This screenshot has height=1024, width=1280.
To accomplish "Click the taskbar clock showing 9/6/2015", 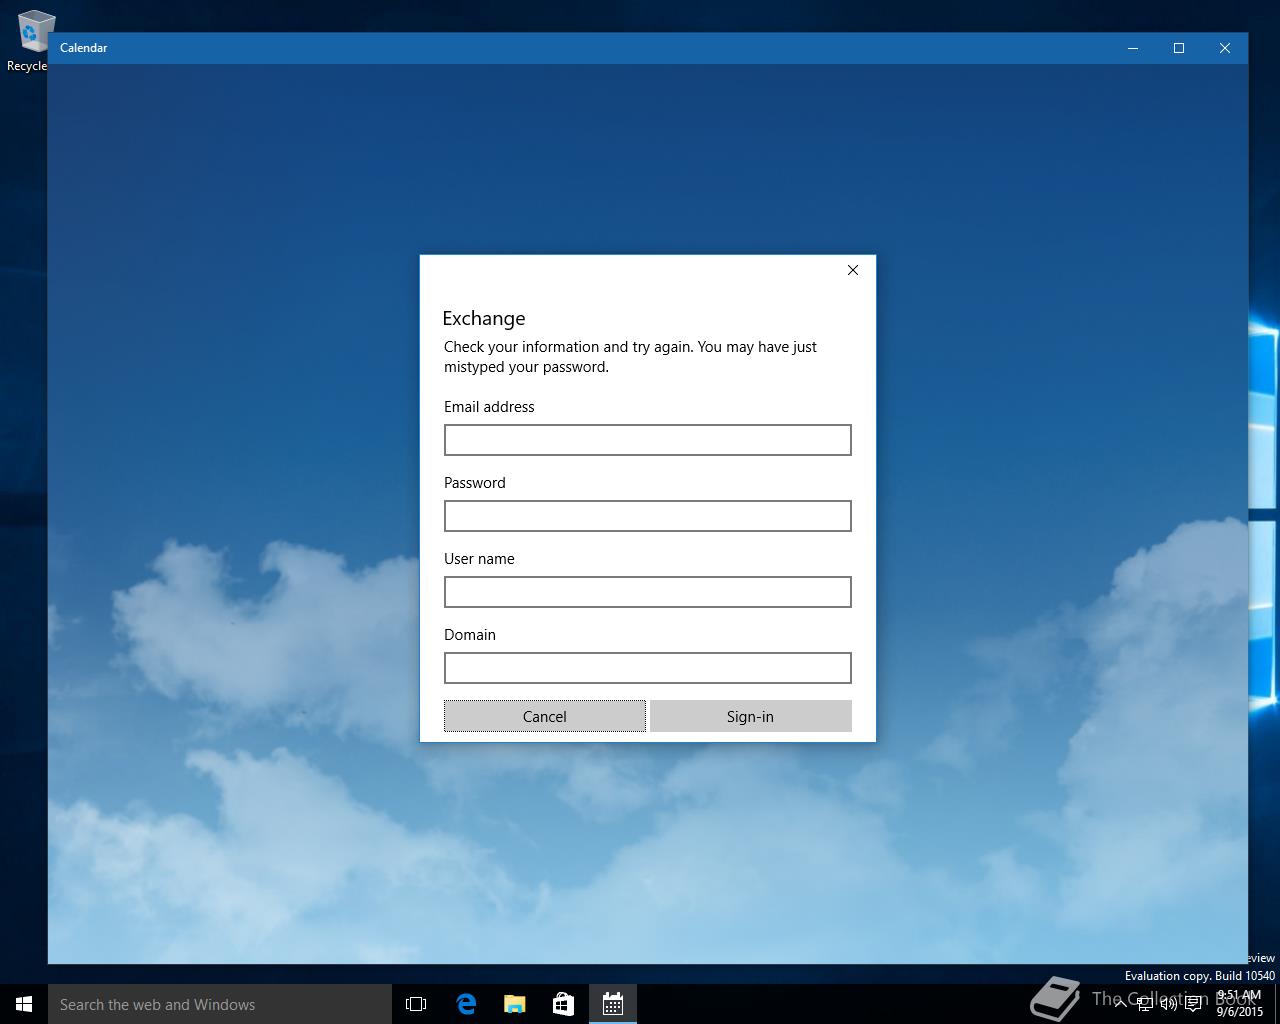I will [x=1240, y=1004].
